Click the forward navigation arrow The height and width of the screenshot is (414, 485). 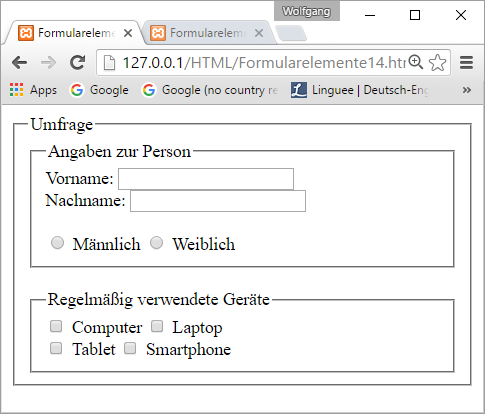pos(48,63)
